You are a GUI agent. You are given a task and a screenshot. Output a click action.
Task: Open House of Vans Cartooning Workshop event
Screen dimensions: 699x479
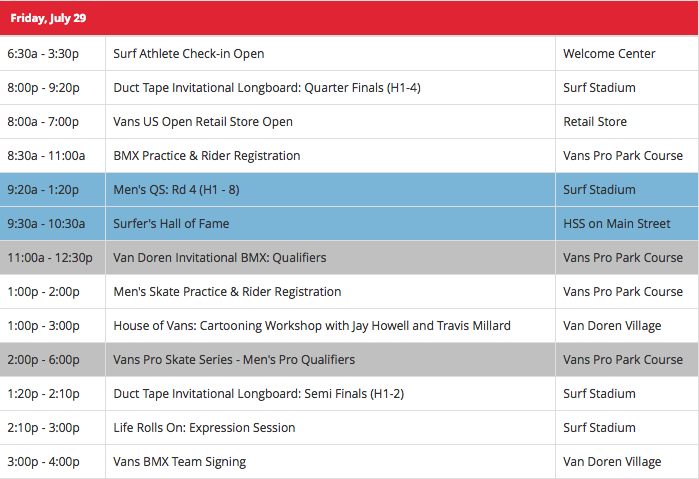click(311, 326)
